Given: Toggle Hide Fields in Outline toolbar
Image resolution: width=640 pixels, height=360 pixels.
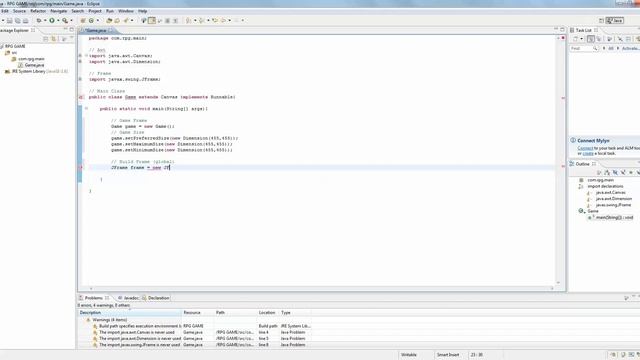Looking at the screenshot, I should click(615, 173).
